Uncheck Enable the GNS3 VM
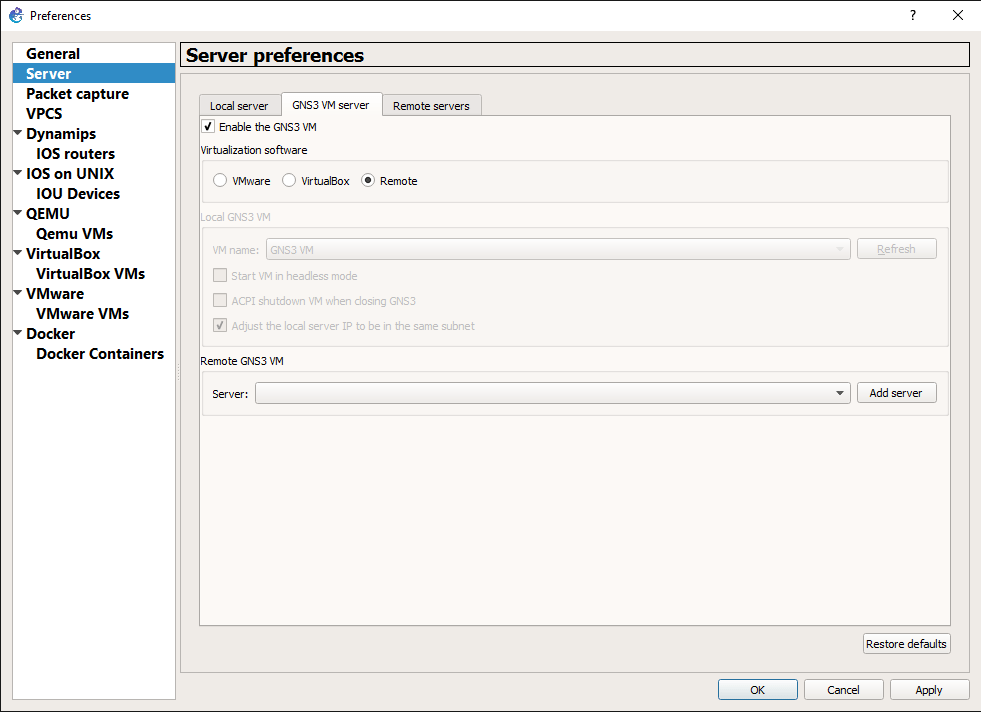 [208, 126]
